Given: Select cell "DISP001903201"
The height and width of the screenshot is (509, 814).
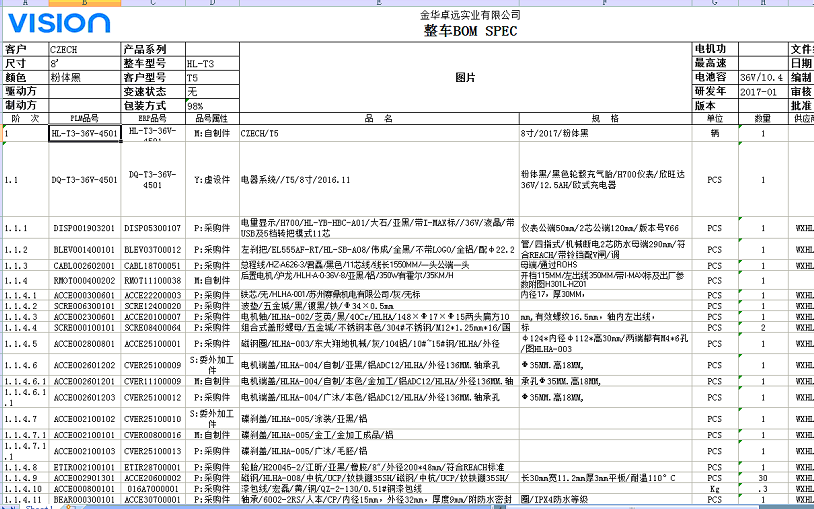Looking at the screenshot, I should (85, 228).
